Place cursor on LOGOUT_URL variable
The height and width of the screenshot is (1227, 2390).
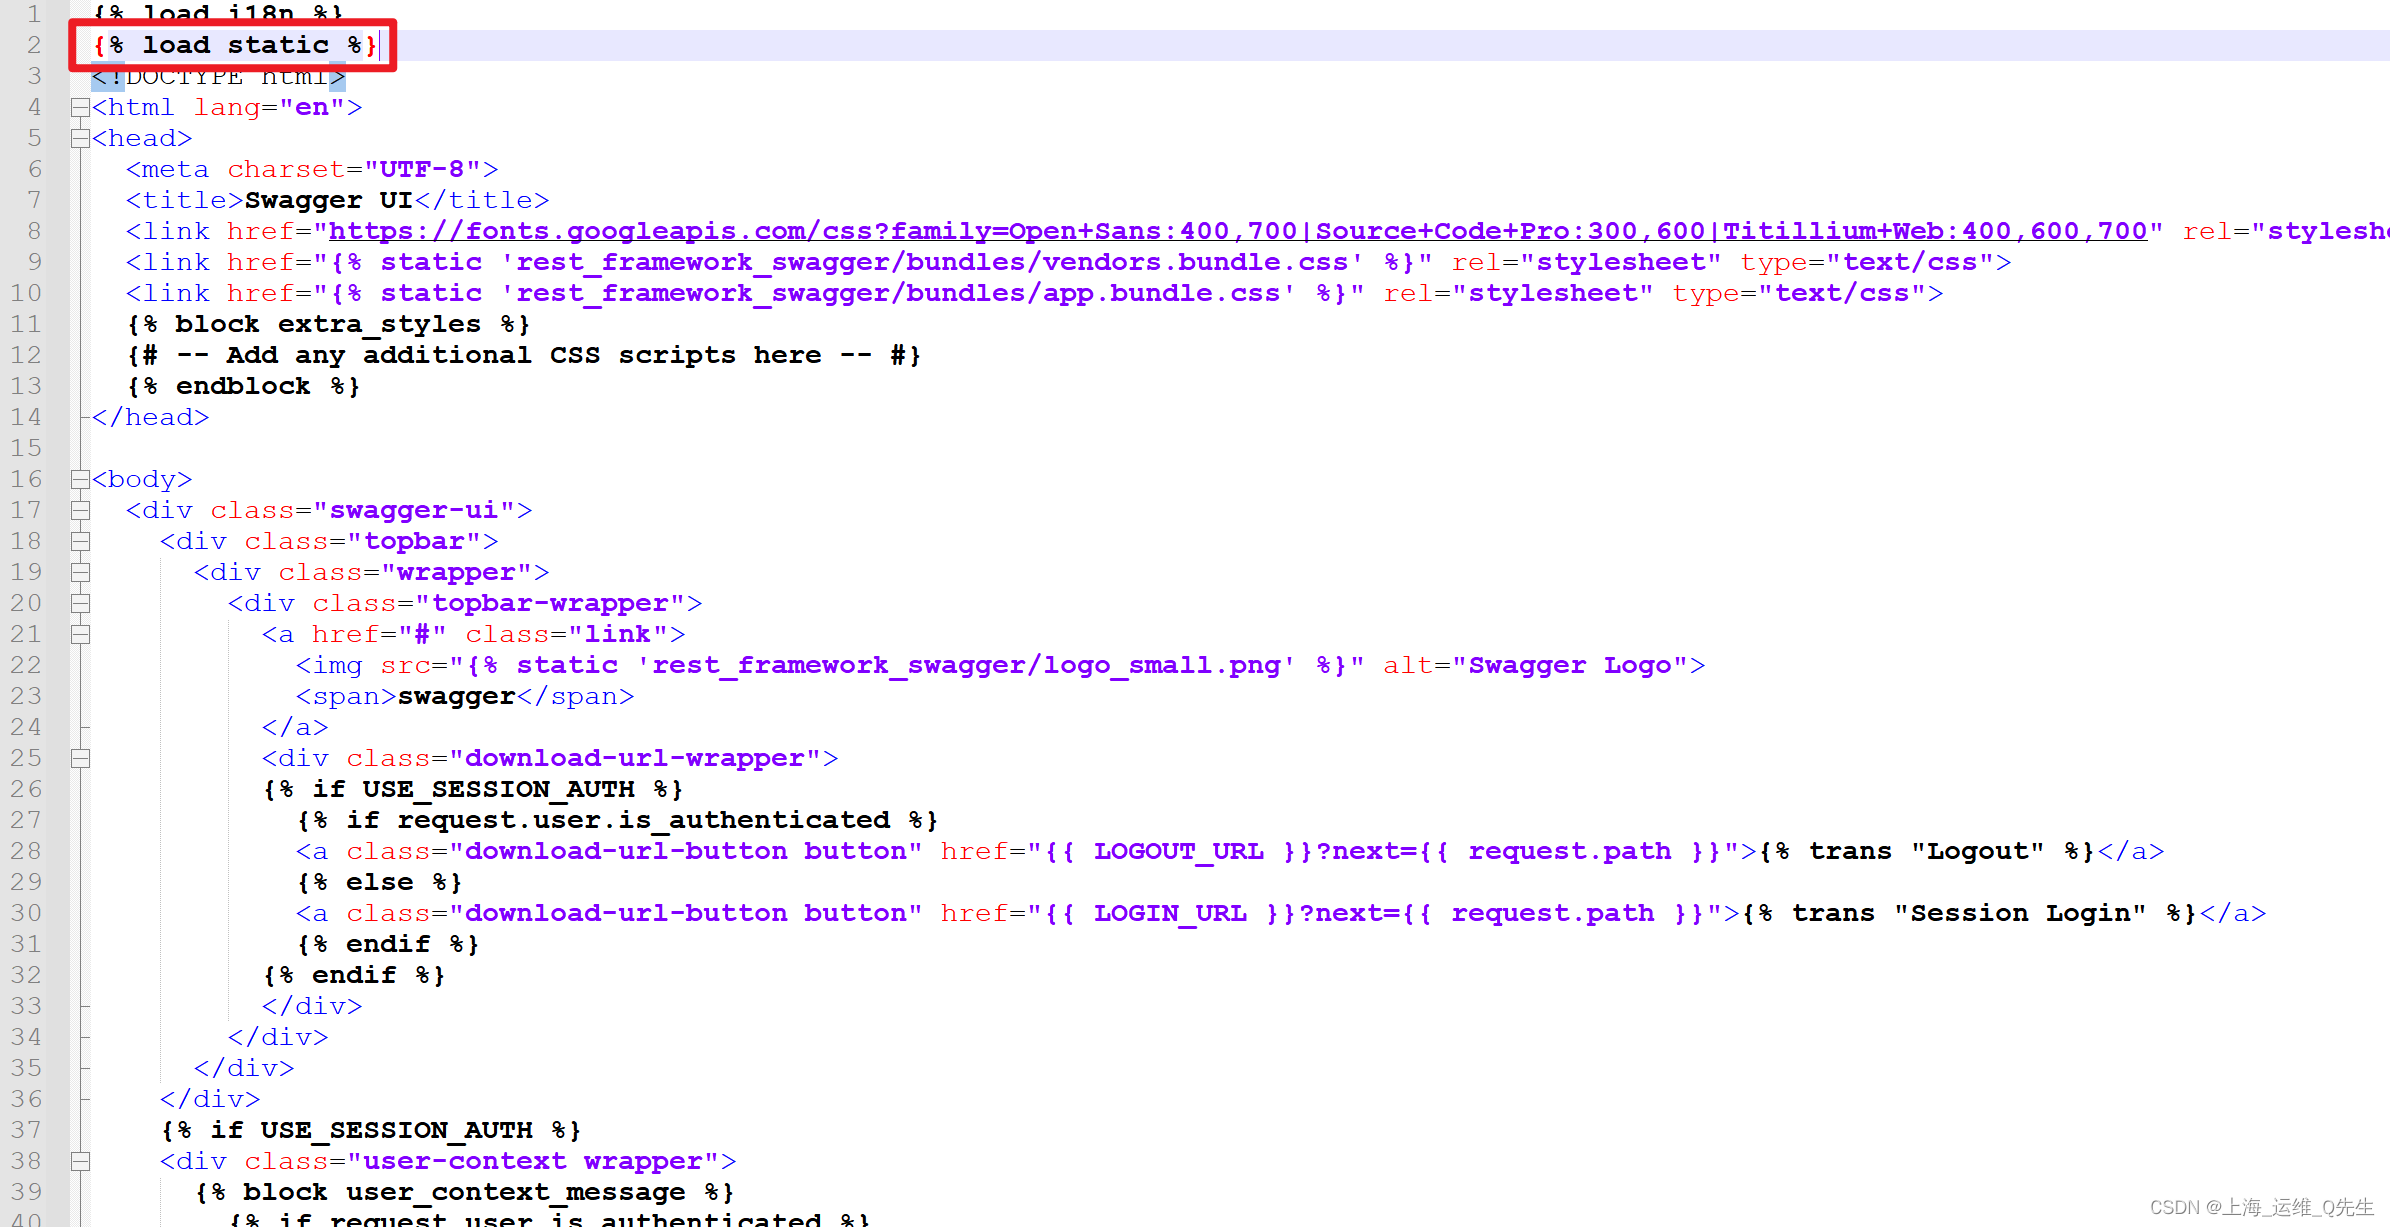(1178, 851)
